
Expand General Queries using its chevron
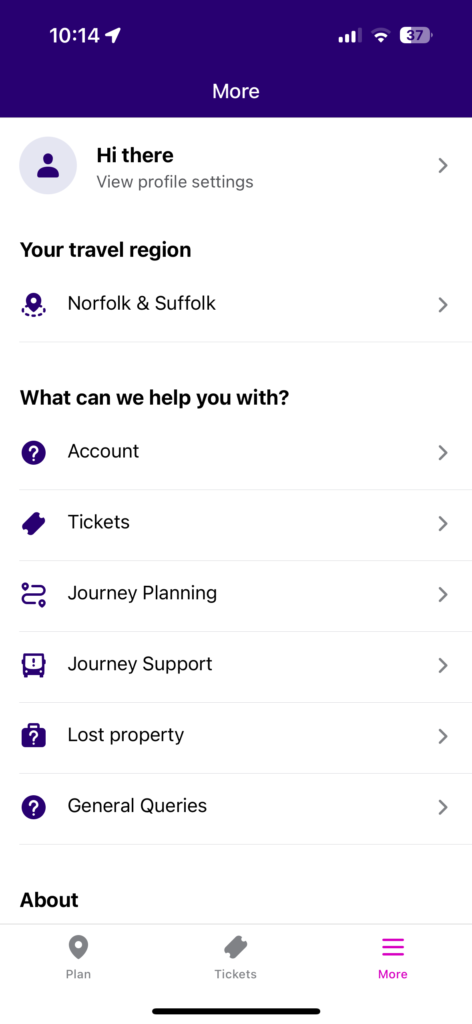tap(443, 808)
